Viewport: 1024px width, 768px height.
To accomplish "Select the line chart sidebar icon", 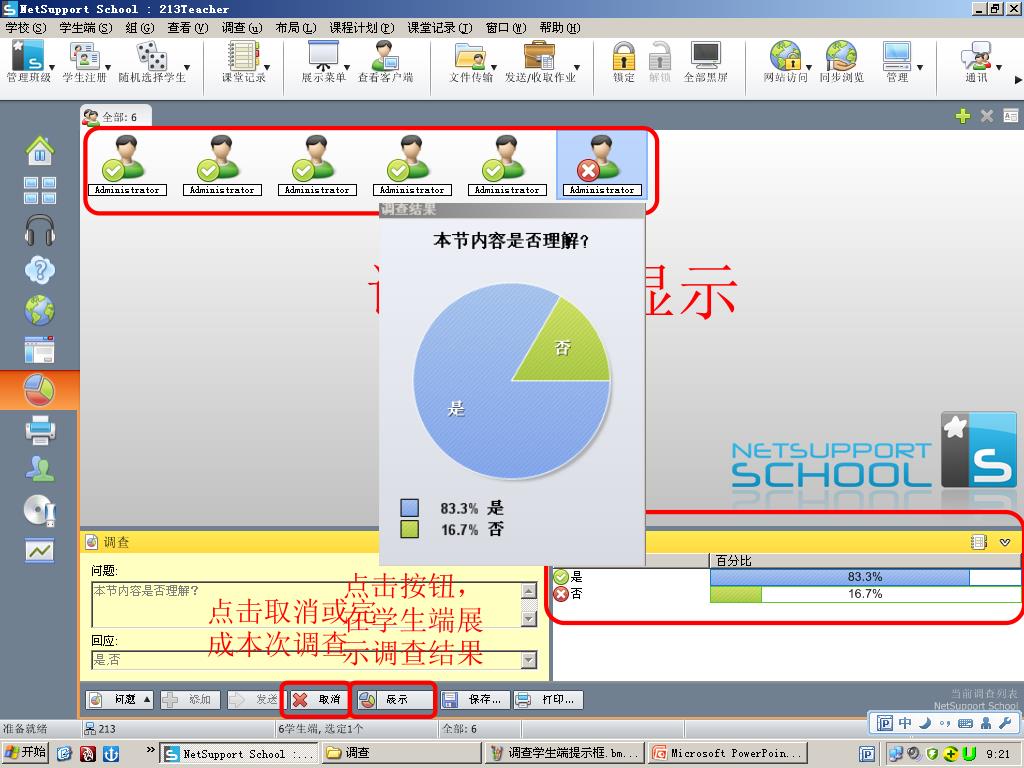I will (40, 551).
